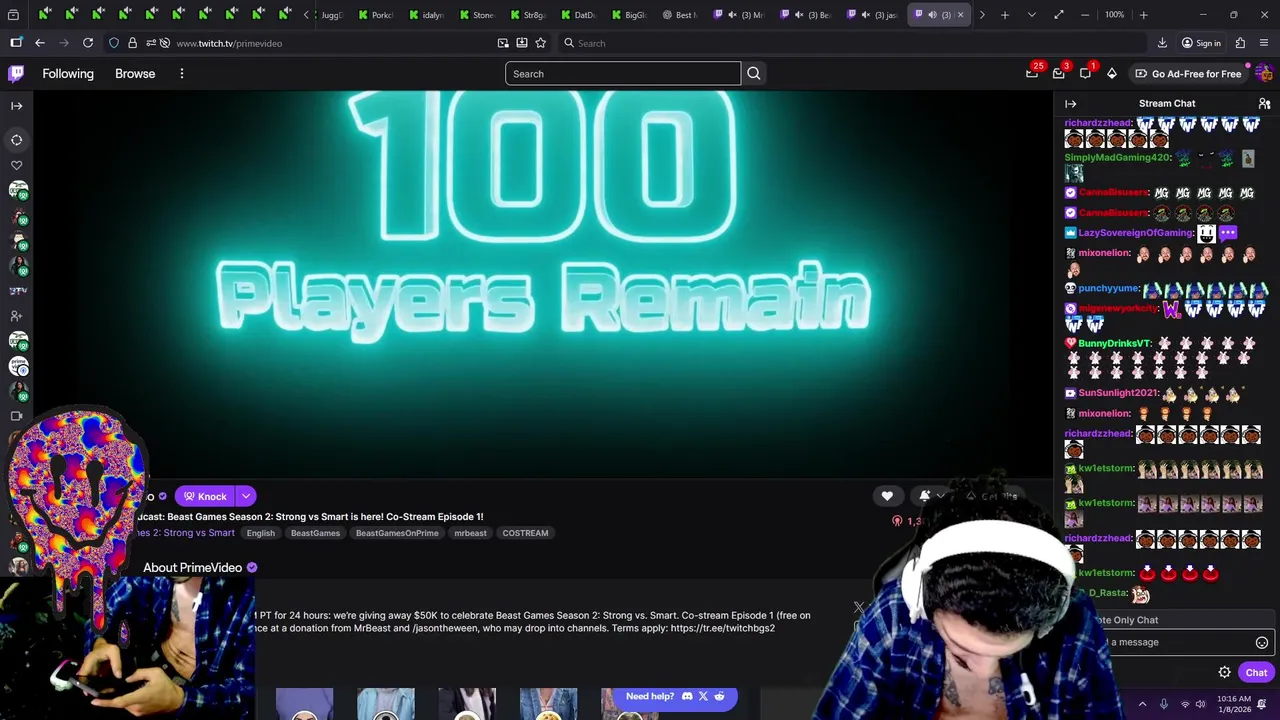Click the BeastGamesOnPrime tag

(397, 533)
